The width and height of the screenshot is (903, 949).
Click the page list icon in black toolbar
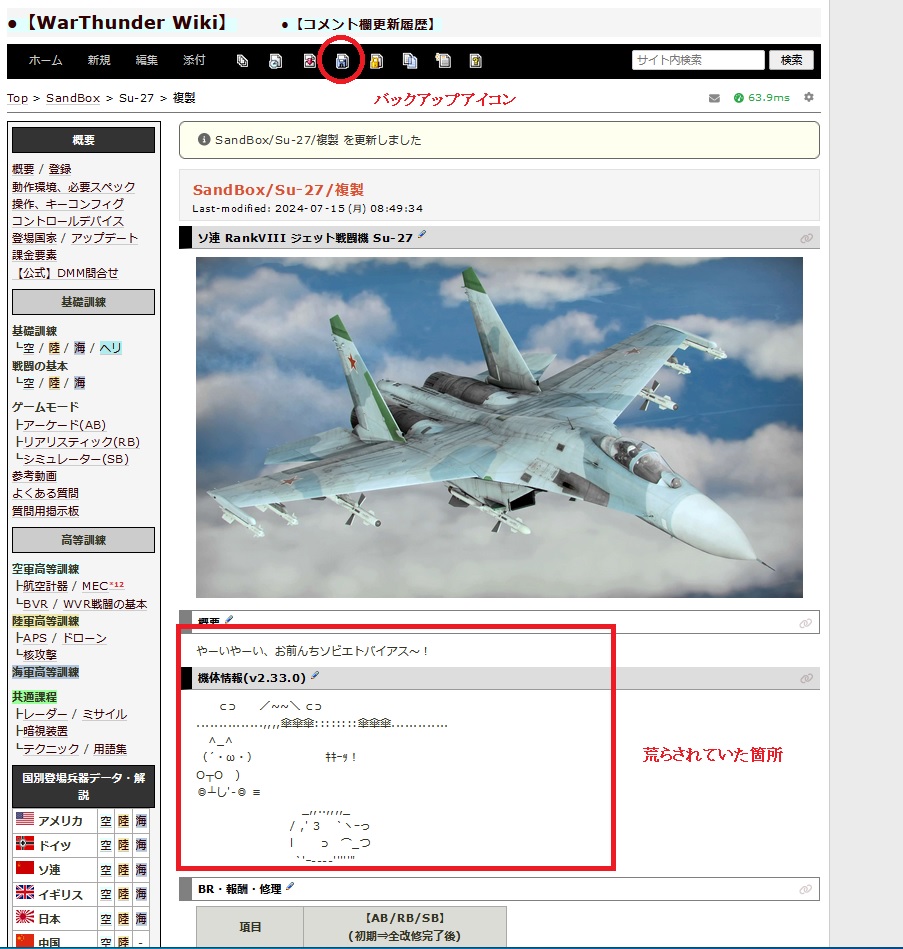pos(242,61)
